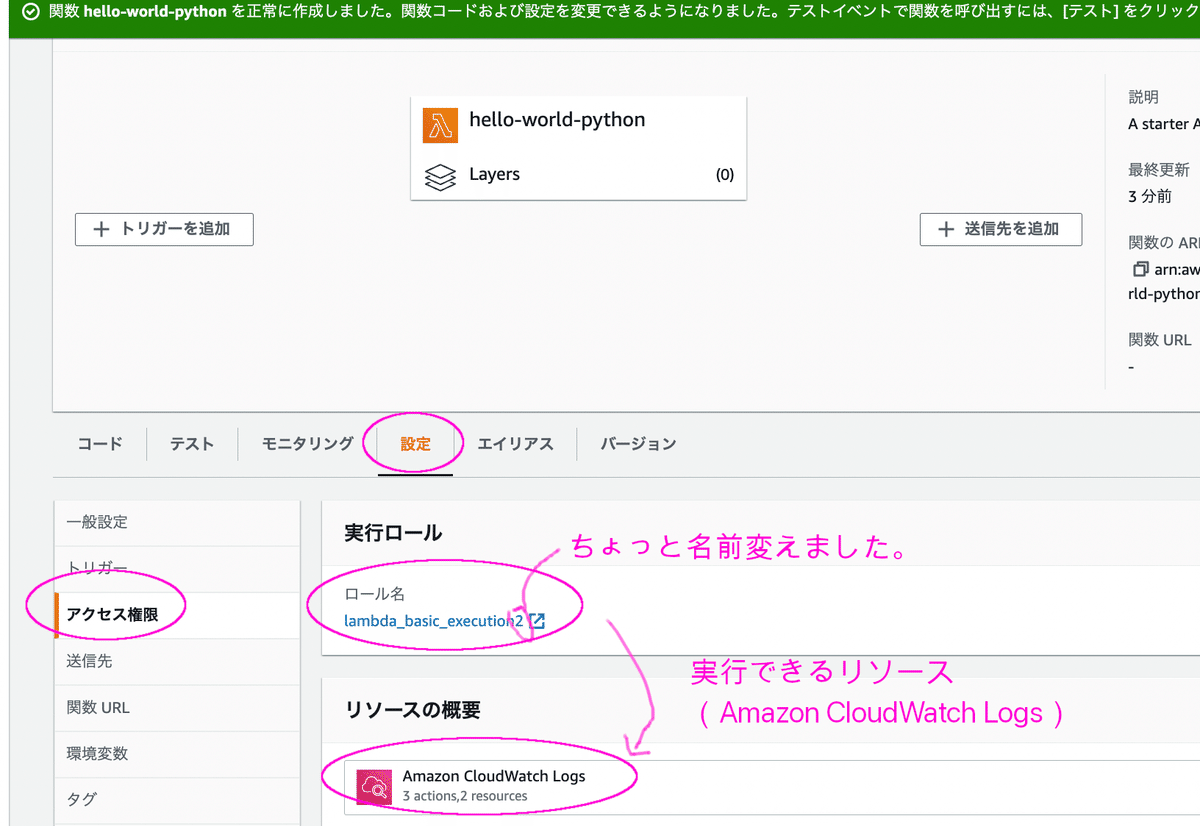This screenshot has width=1200, height=826.
Task: Select トリガー in the side menu
Action: pyautogui.click(x=177, y=568)
